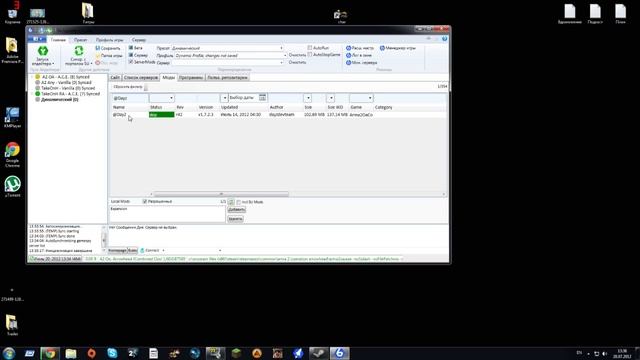Switch to Six Updater taskbar icon
The height and width of the screenshot is (360, 640).
pyautogui.click(x=339, y=353)
